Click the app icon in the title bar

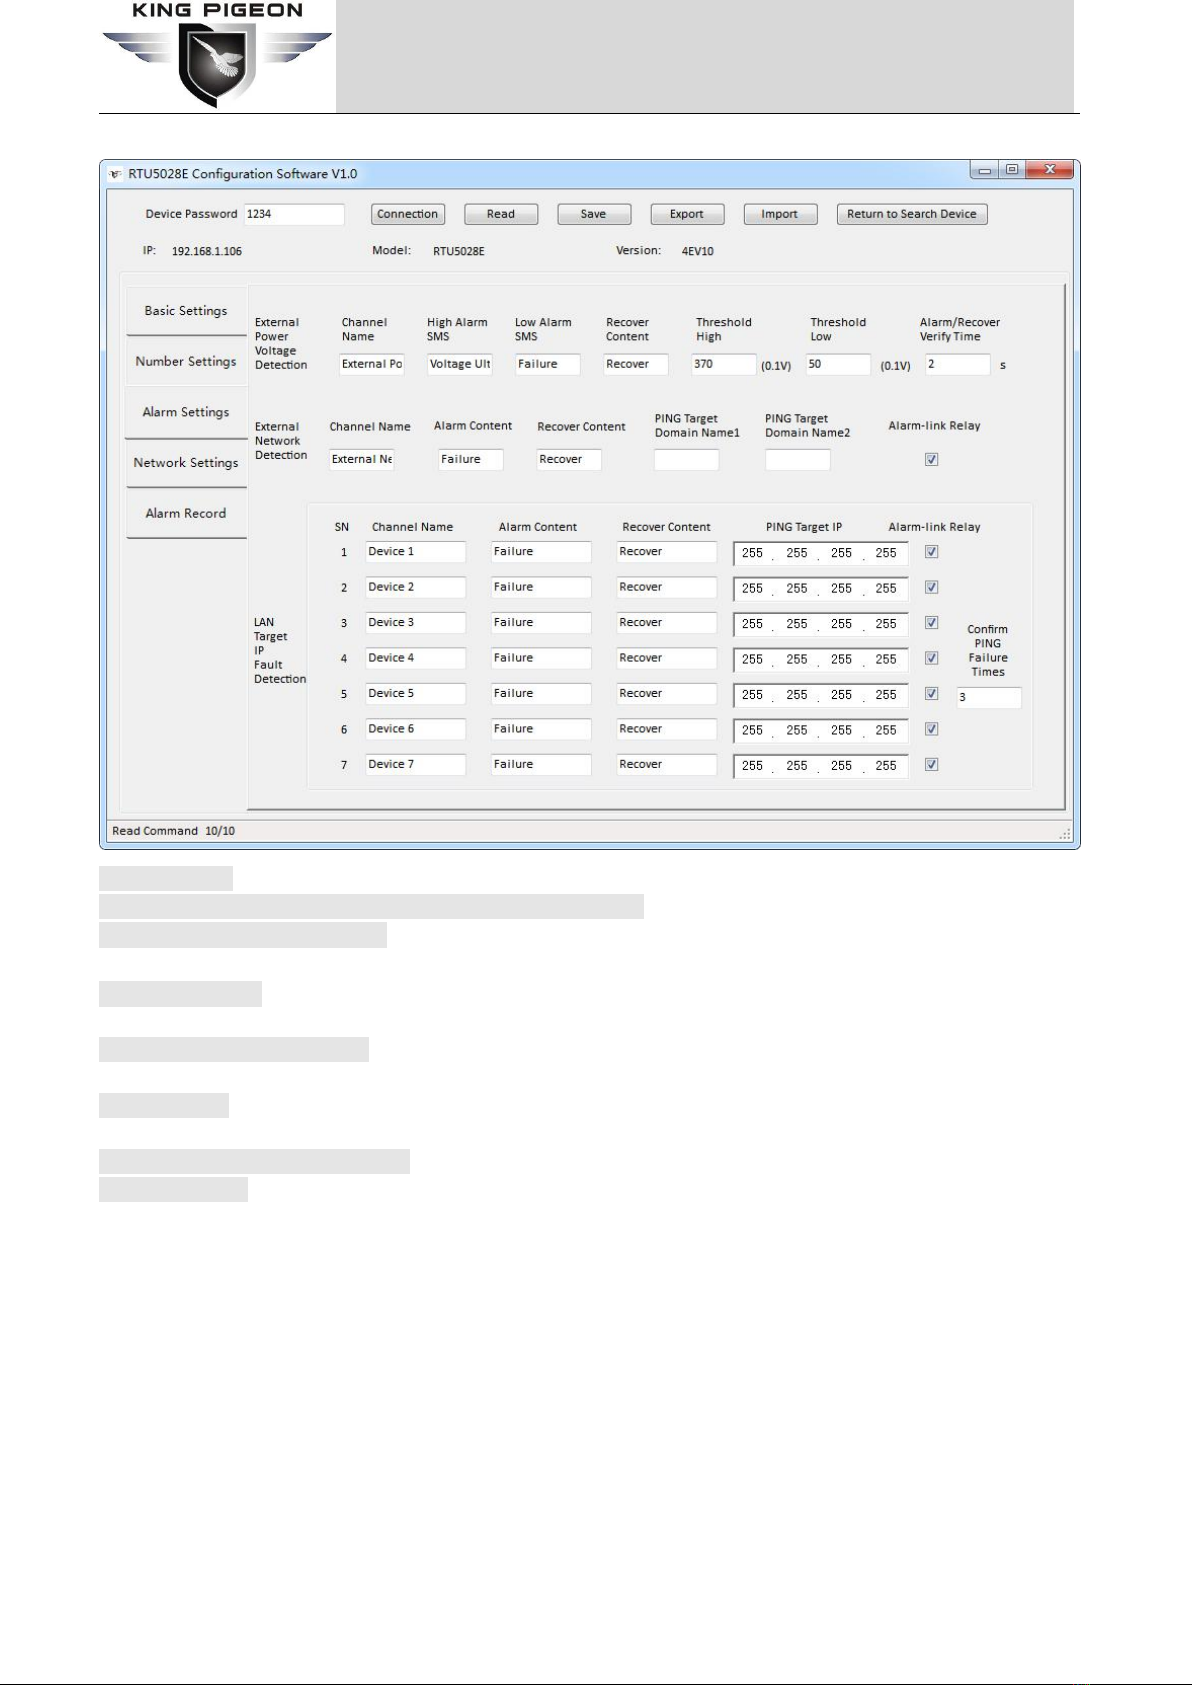(116, 174)
